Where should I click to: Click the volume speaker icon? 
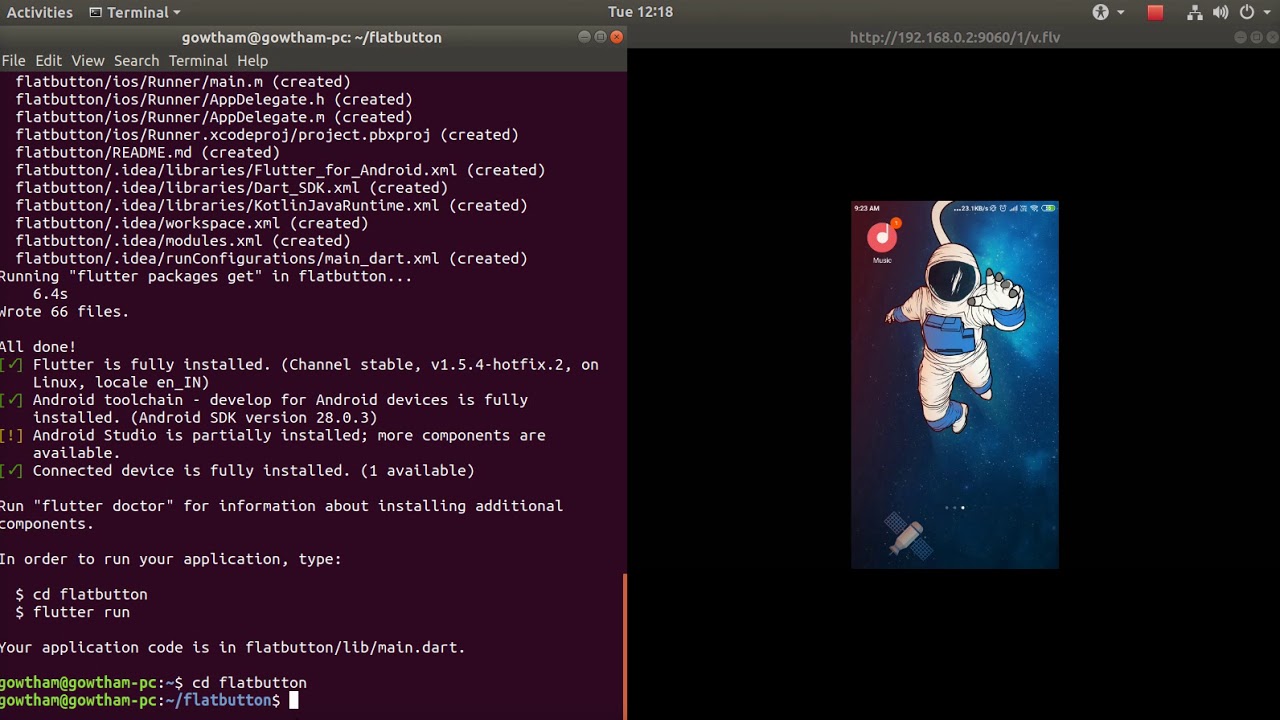point(1220,12)
